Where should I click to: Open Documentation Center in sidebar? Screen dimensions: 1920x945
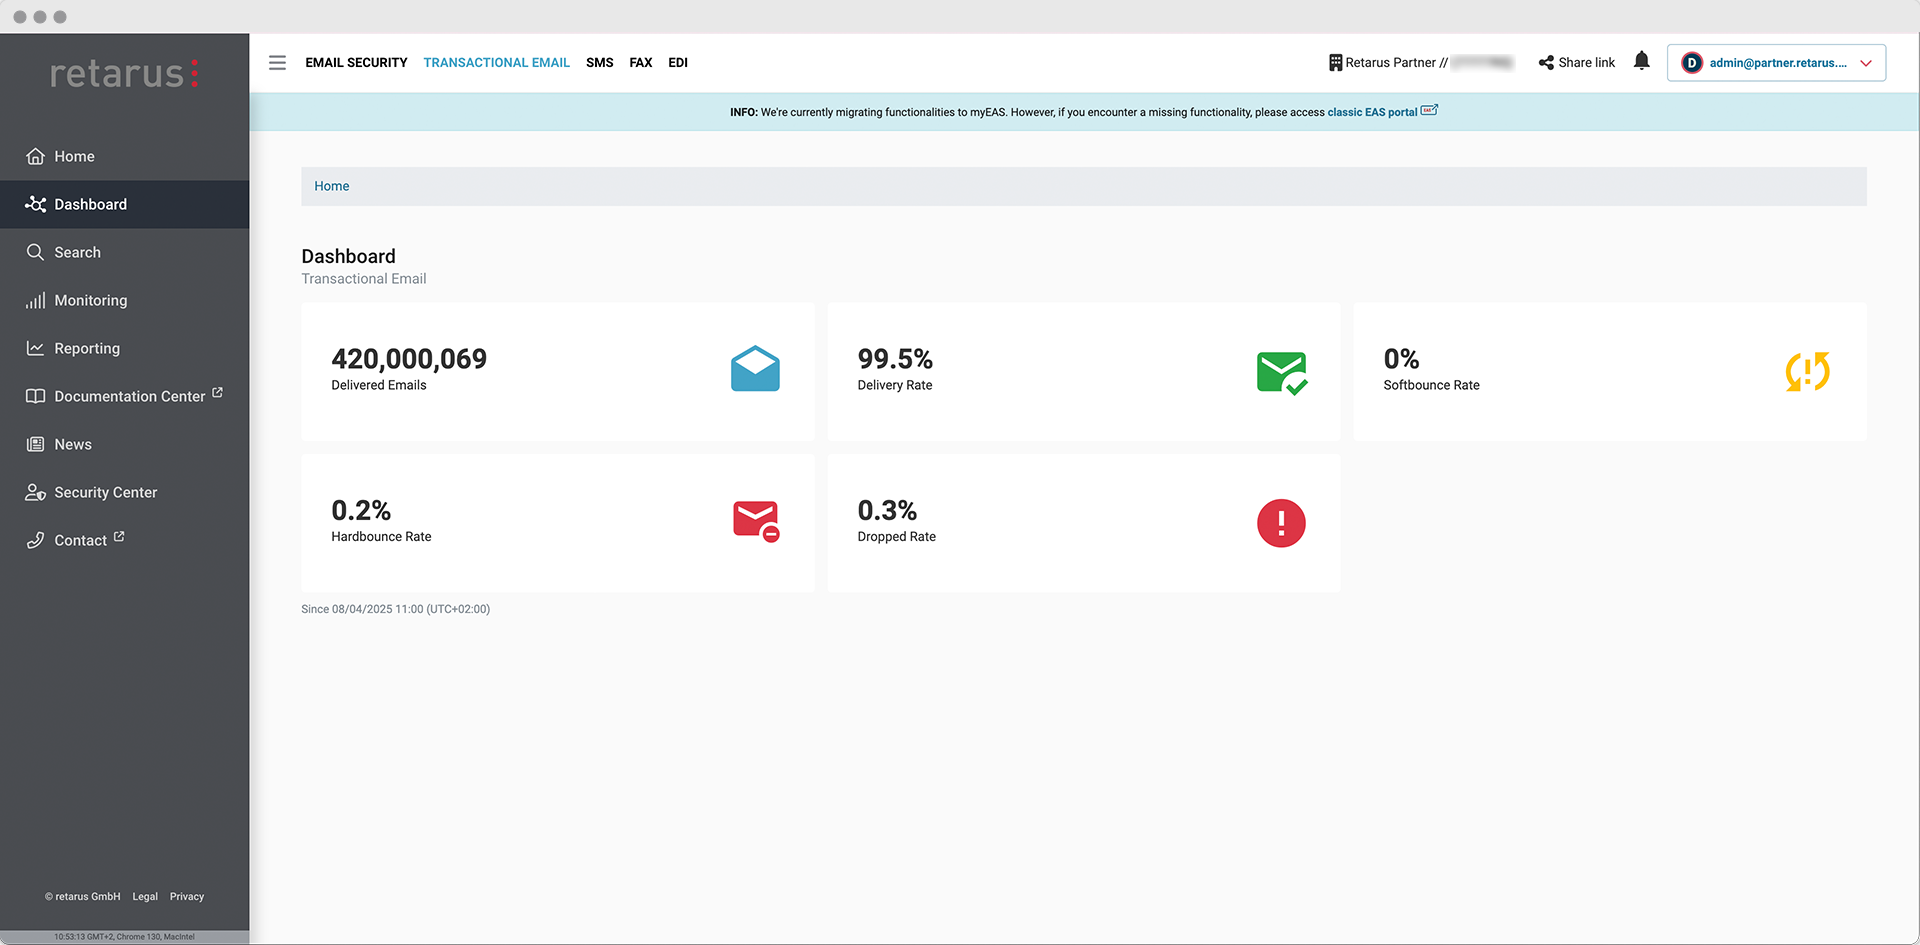point(124,396)
